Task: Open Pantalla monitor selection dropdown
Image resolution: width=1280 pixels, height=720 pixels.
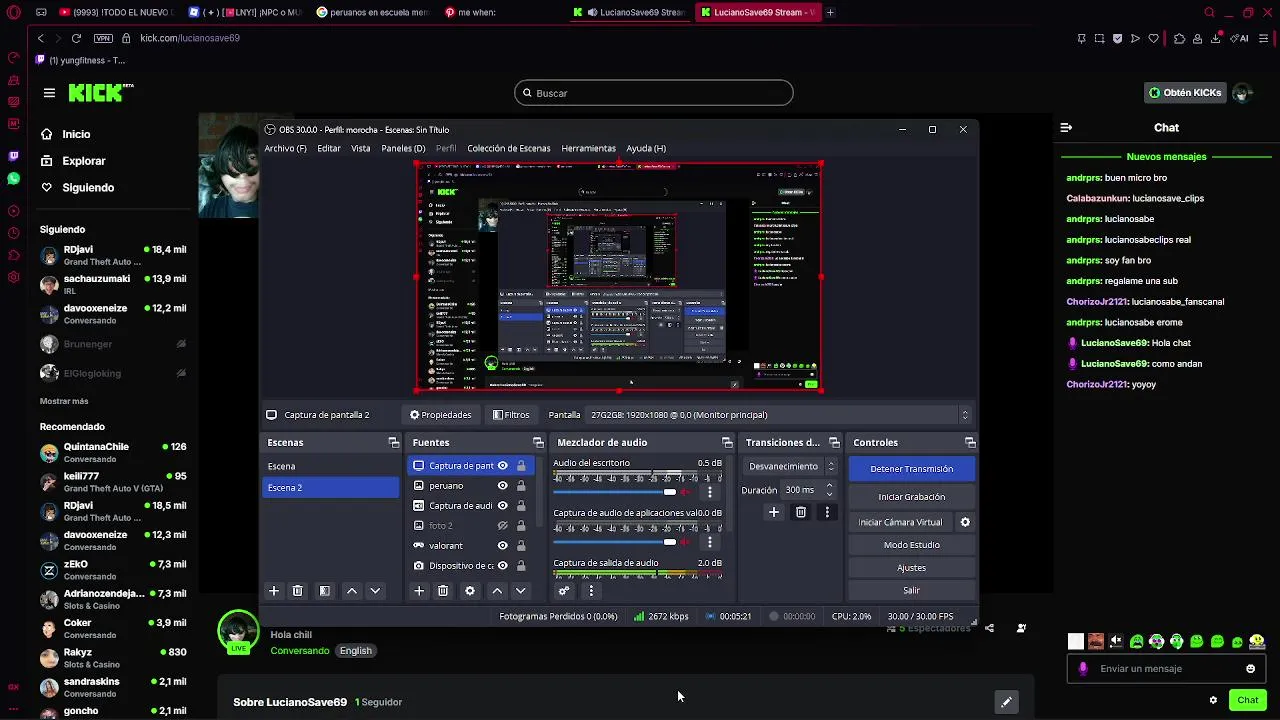Action: pyautogui.click(x=778, y=415)
